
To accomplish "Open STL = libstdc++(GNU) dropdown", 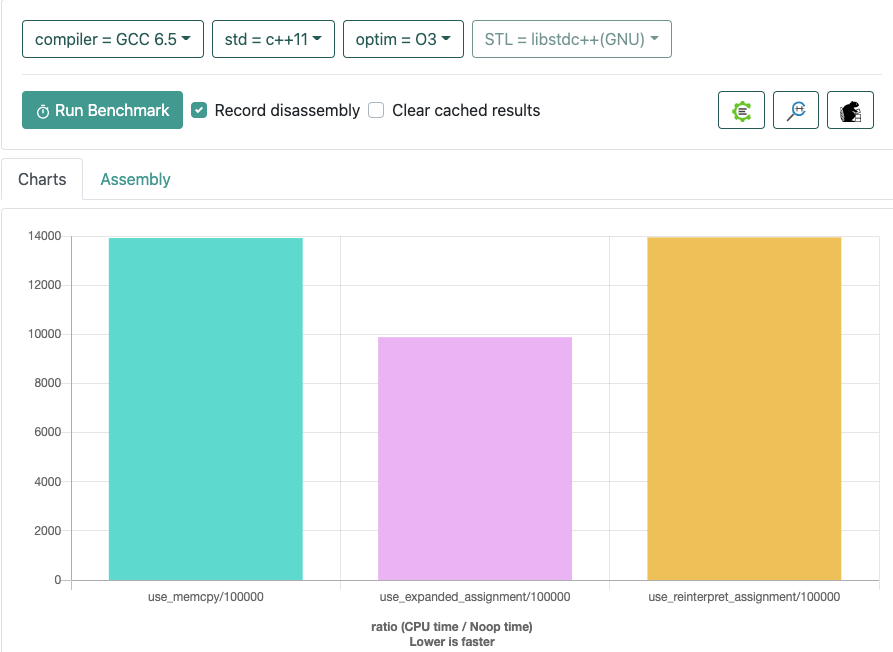I will pyautogui.click(x=572, y=39).
